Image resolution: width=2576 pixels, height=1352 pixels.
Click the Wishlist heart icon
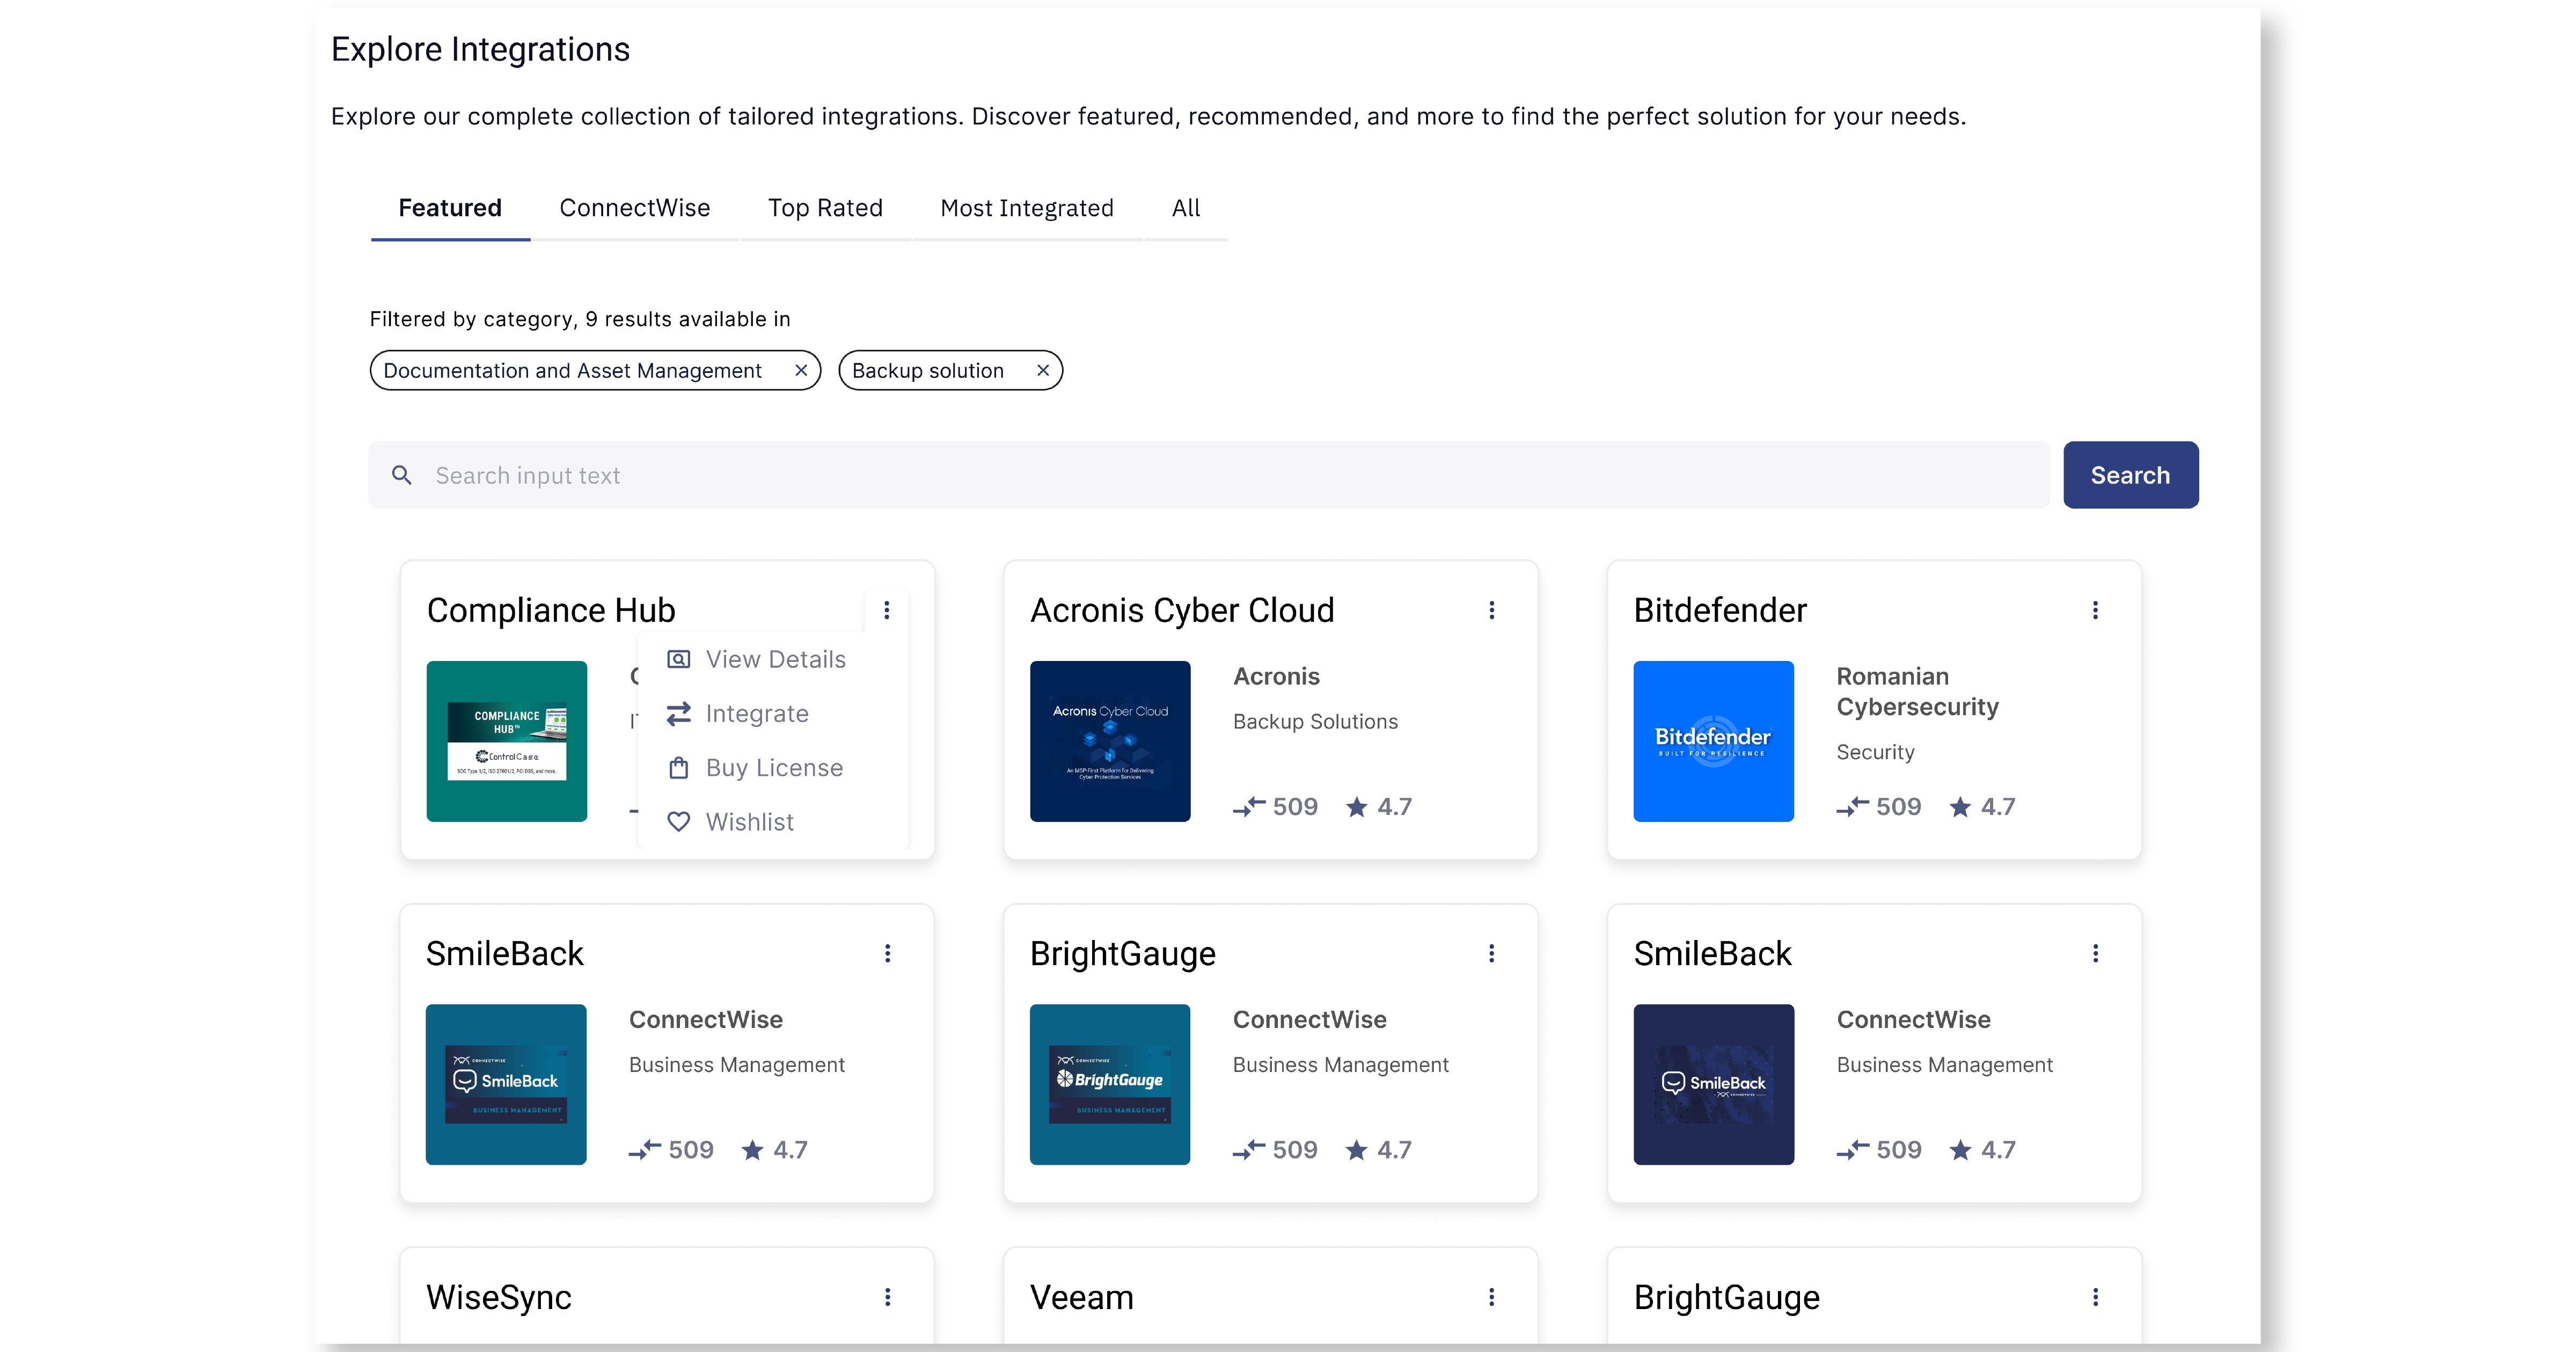point(679,821)
